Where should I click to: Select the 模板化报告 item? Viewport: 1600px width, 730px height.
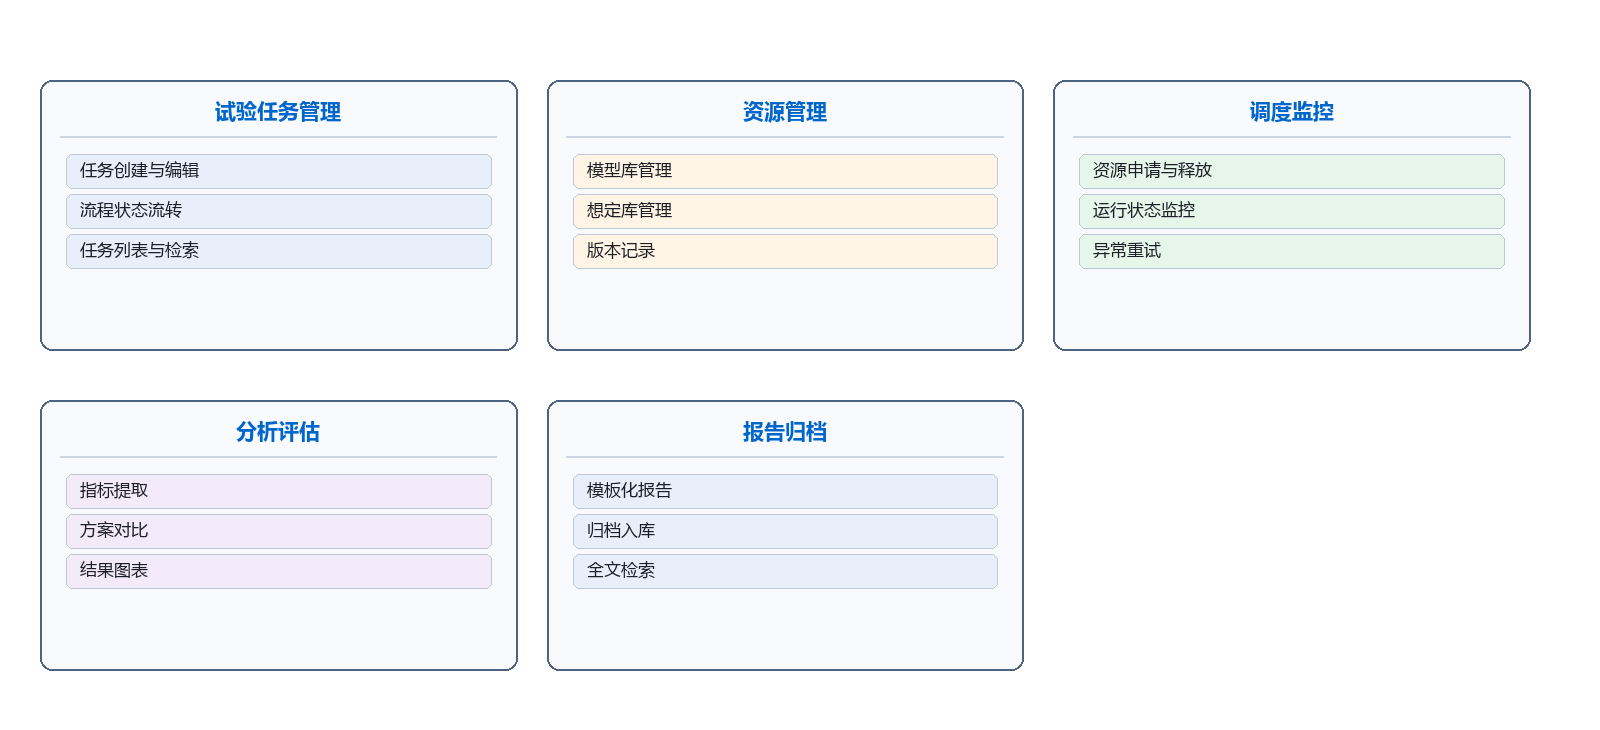pyautogui.click(x=785, y=491)
